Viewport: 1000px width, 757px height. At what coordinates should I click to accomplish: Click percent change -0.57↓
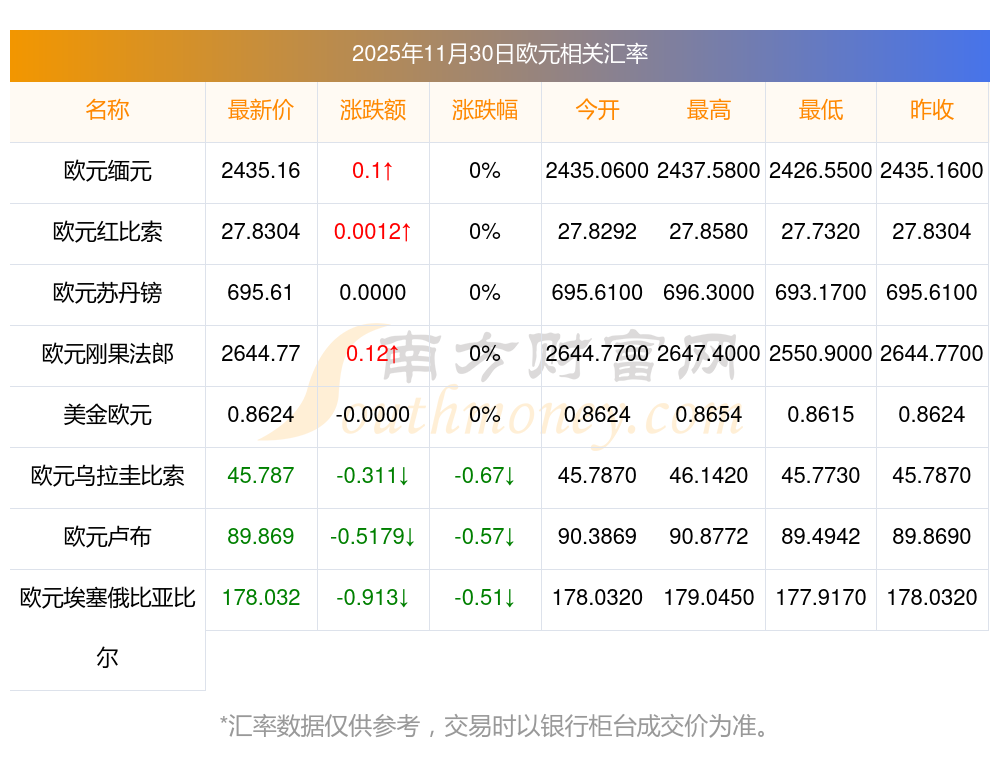[x=485, y=536]
